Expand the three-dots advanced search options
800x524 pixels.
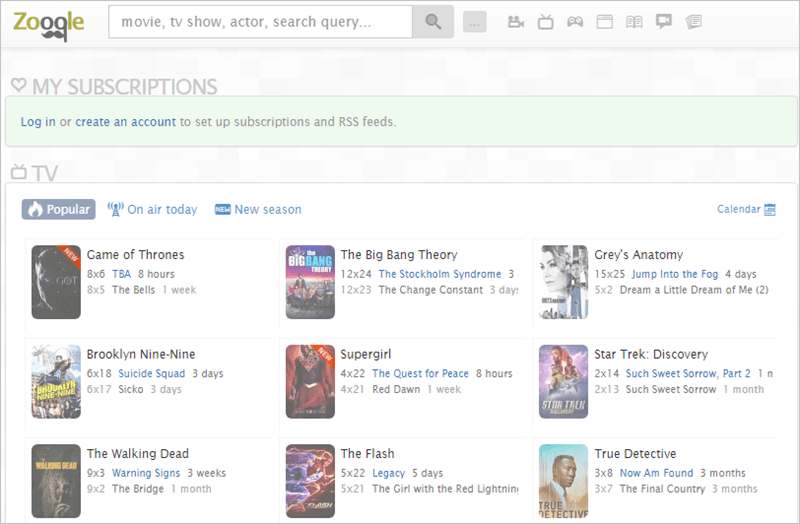(475, 22)
